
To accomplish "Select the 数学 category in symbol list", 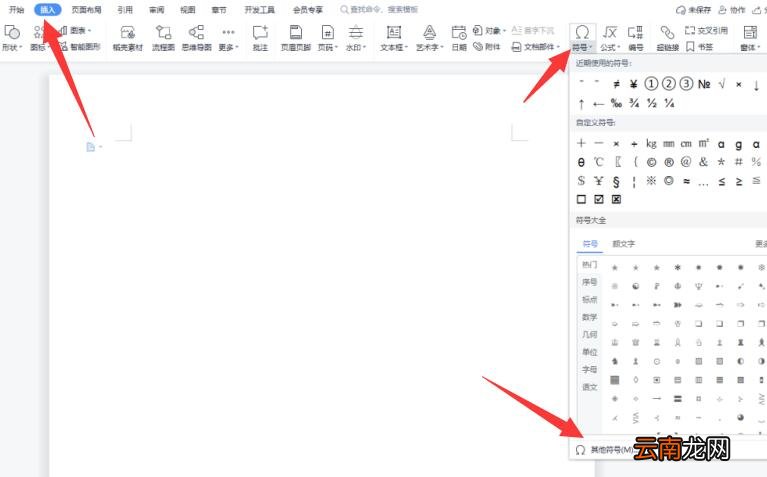I will click(589, 317).
